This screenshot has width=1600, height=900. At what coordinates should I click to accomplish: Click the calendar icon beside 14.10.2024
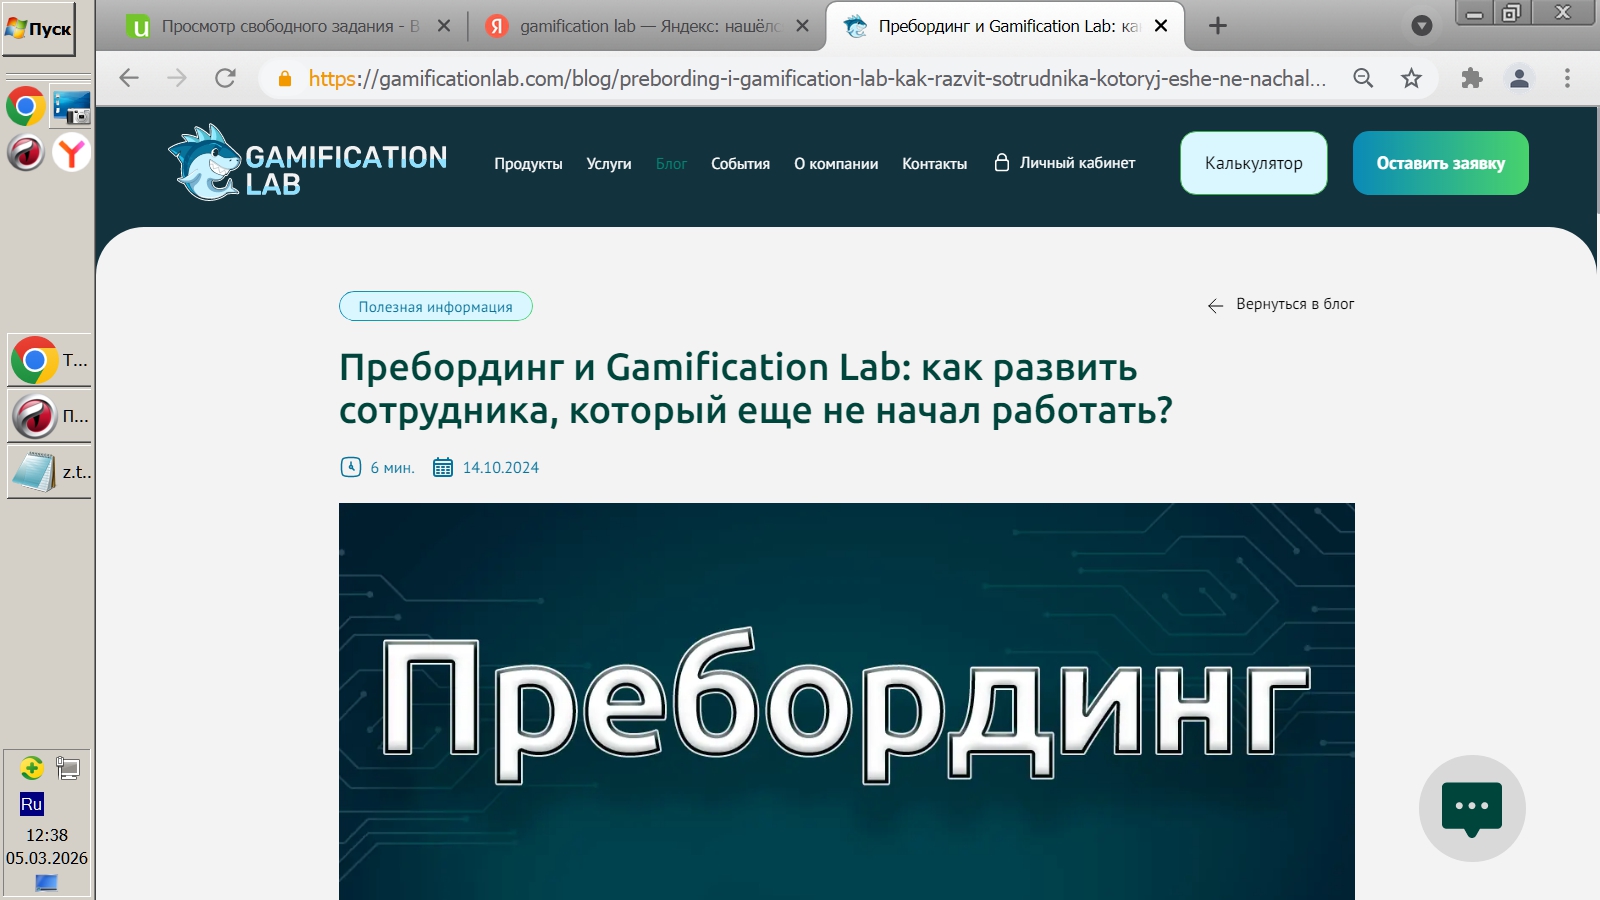[443, 467]
